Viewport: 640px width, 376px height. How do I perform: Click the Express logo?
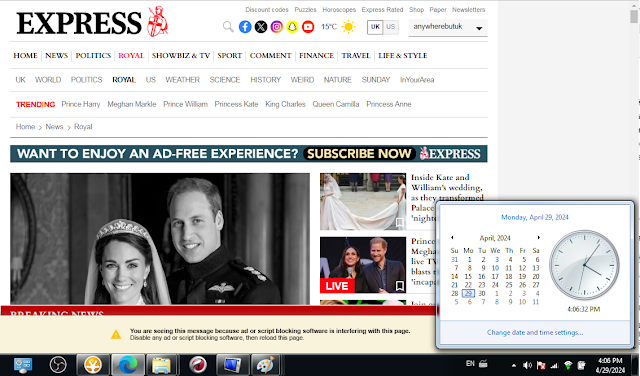pos(92,22)
